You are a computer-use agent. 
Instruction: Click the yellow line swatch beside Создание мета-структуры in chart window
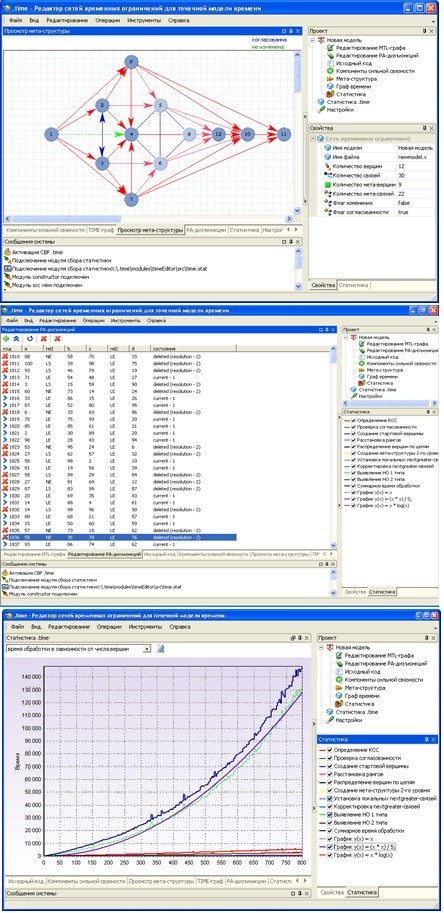tap(322, 791)
